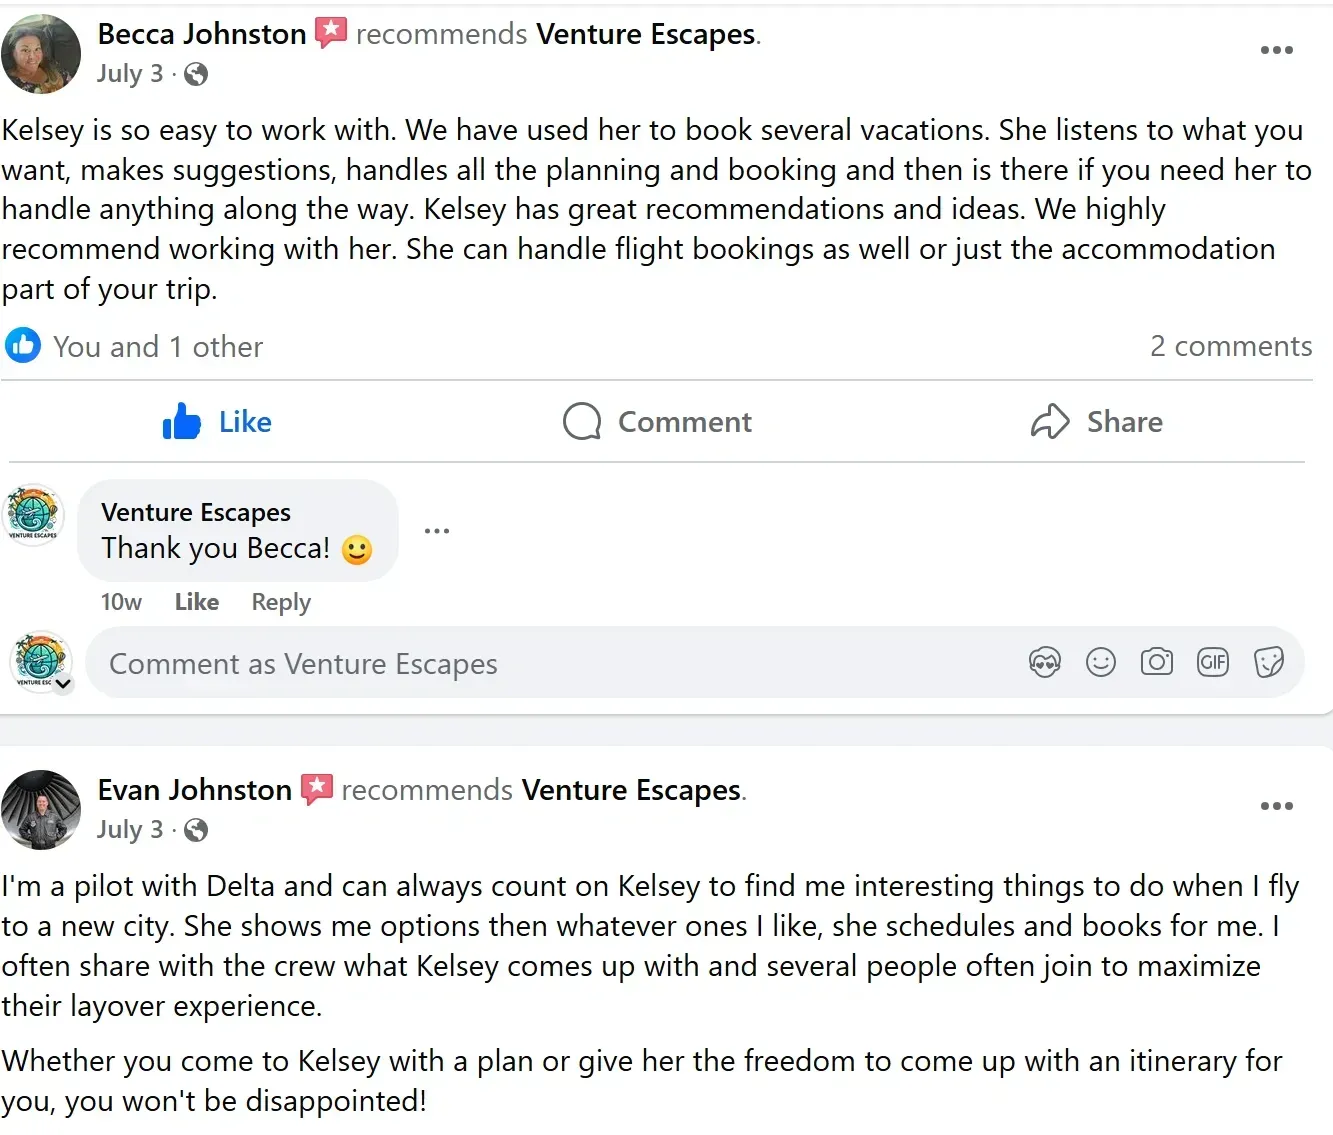
Task: Open options menu on Becca Johnston's post
Action: tap(1276, 50)
